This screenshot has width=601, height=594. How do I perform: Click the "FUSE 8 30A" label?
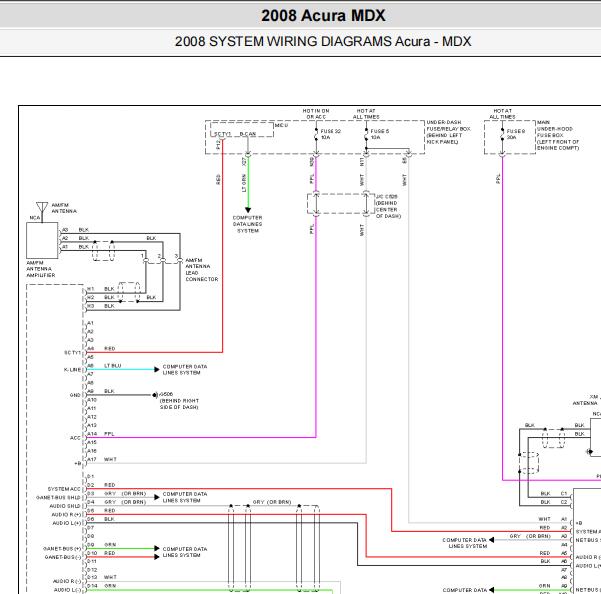pos(516,134)
